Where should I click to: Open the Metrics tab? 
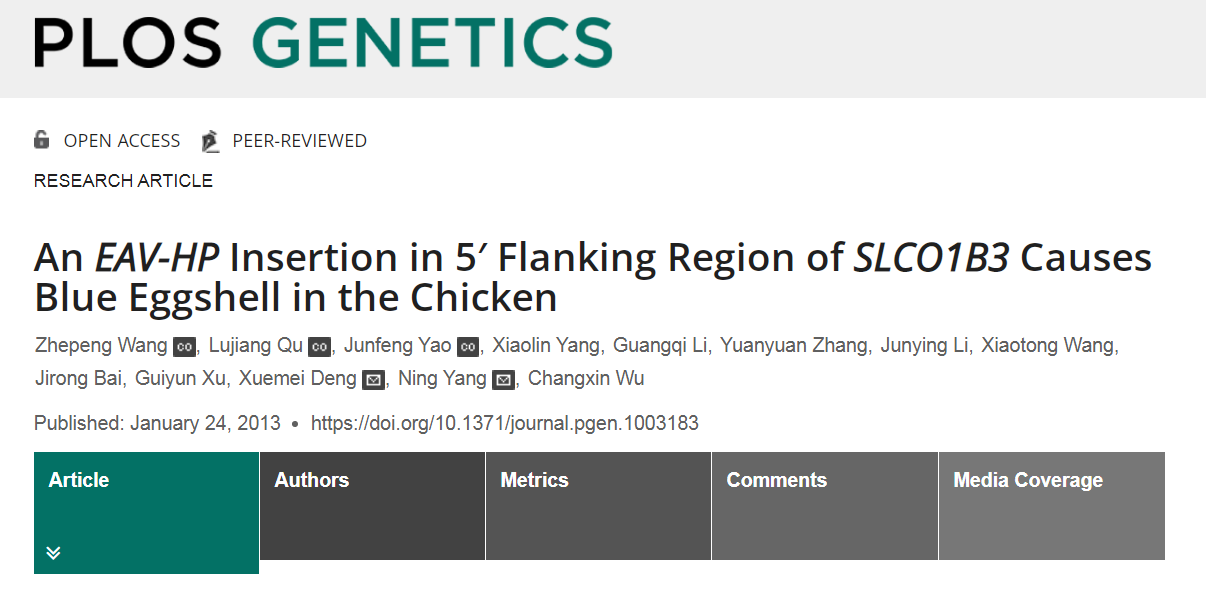[598, 506]
